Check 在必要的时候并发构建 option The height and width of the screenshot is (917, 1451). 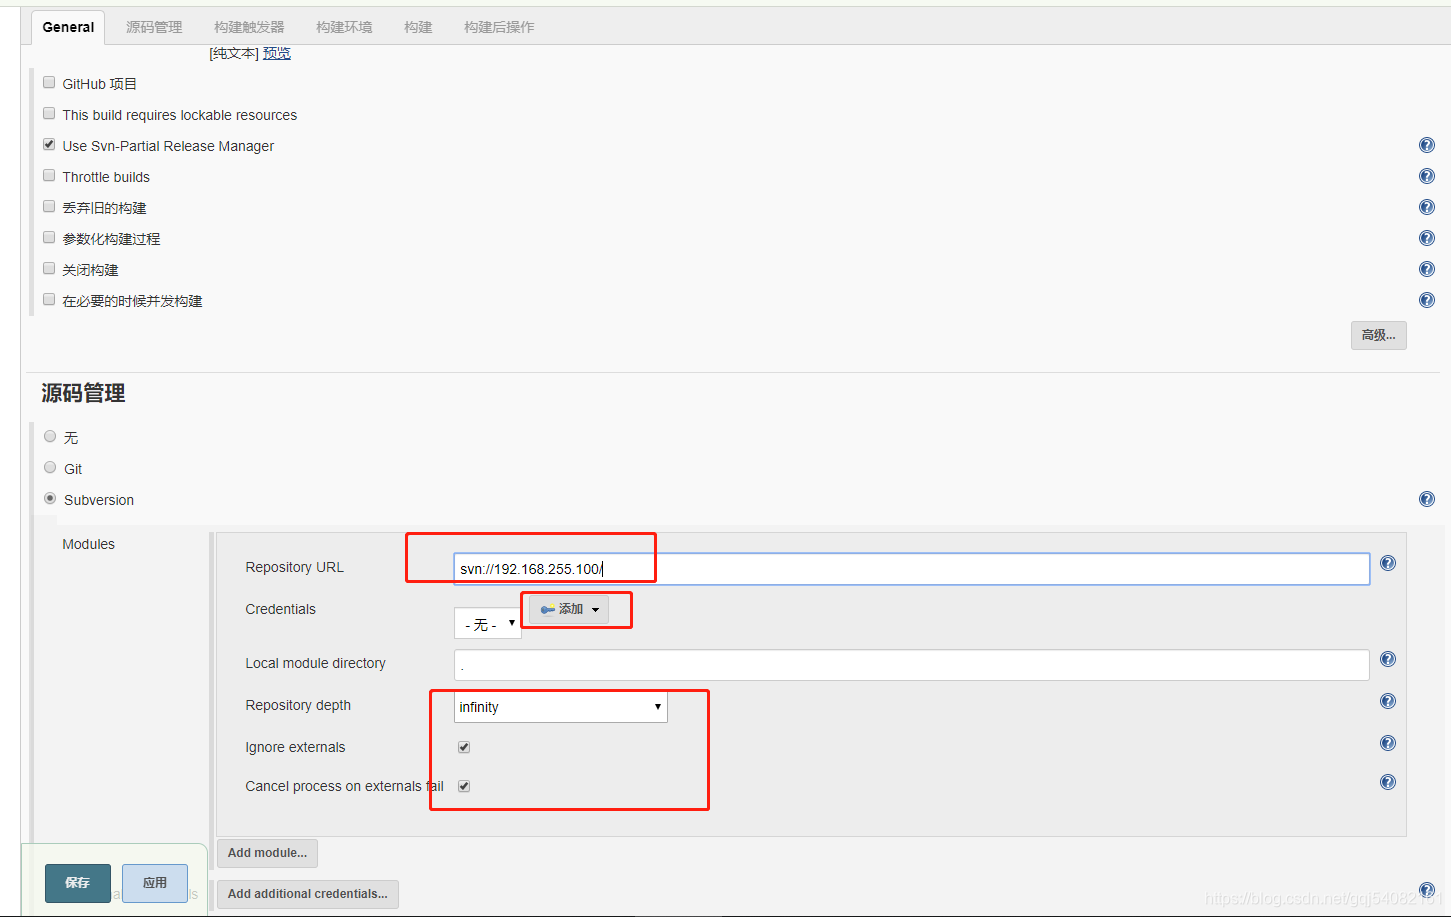pyautogui.click(x=49, y=300)
